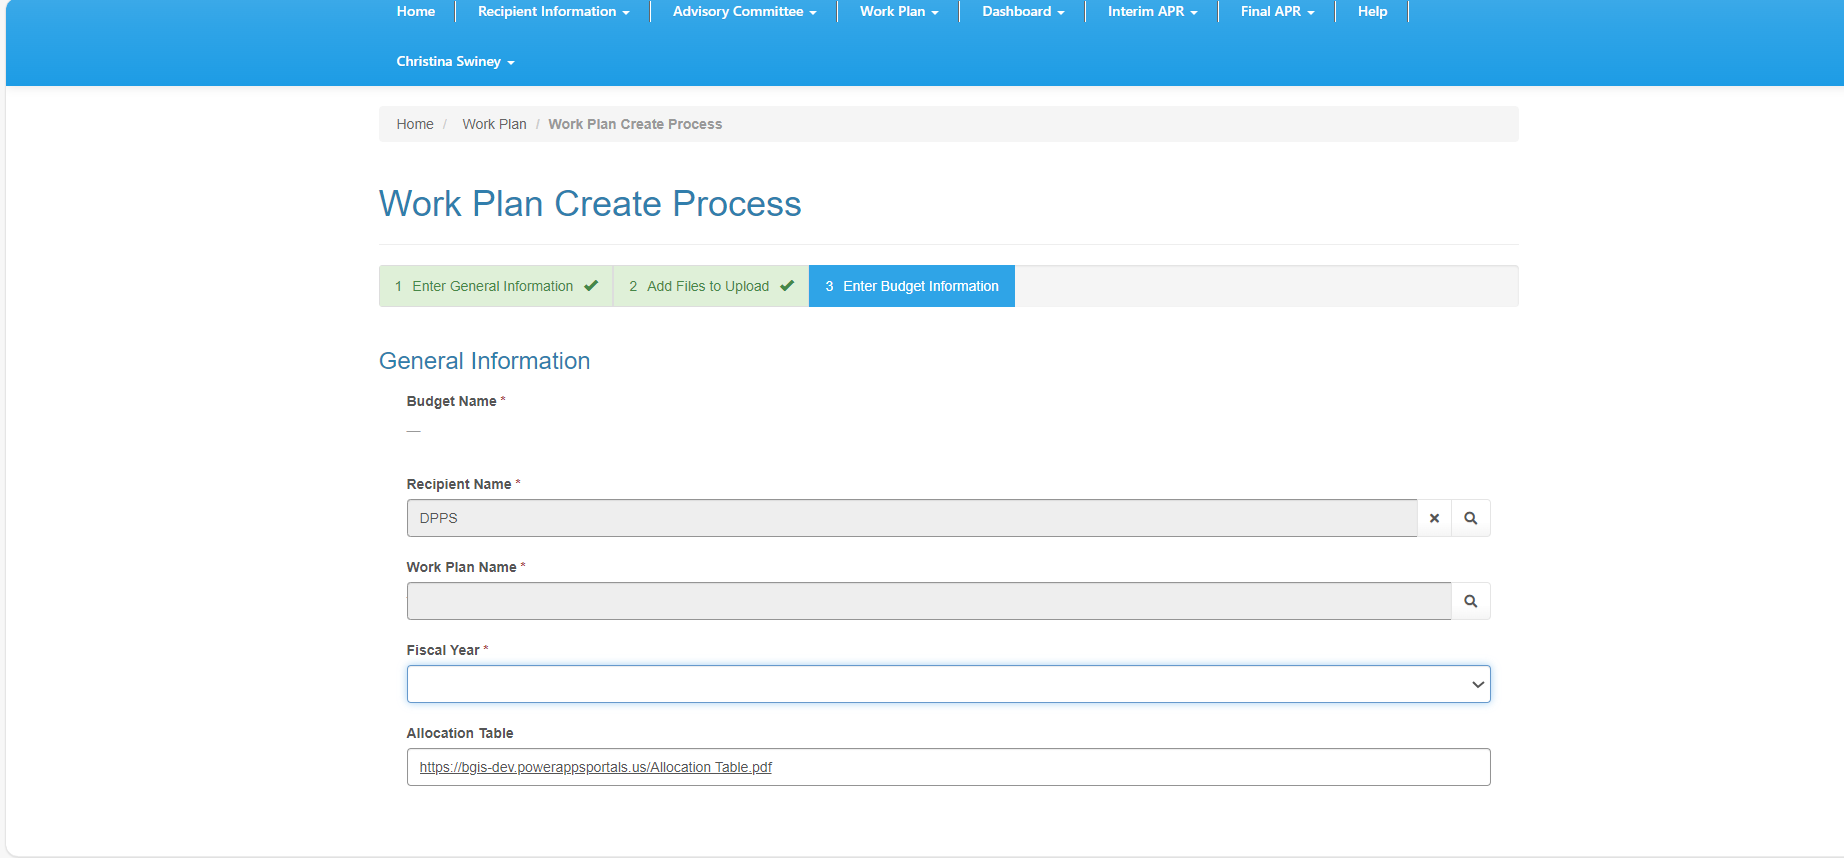Expand the Fiscal Year dropdown
1844x858 pixels.
click(948, 684)
